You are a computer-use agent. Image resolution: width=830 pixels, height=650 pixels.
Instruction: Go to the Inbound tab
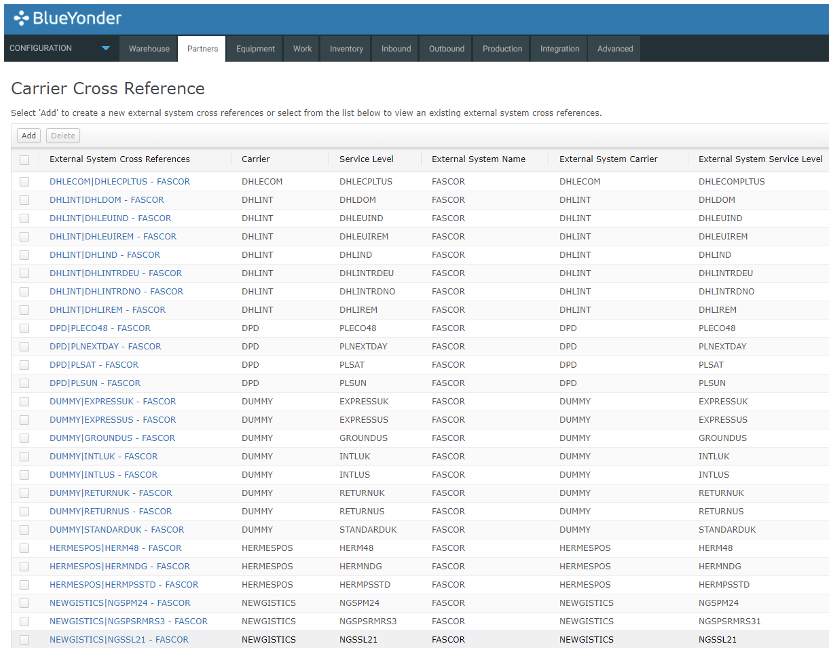click(396, 49)
